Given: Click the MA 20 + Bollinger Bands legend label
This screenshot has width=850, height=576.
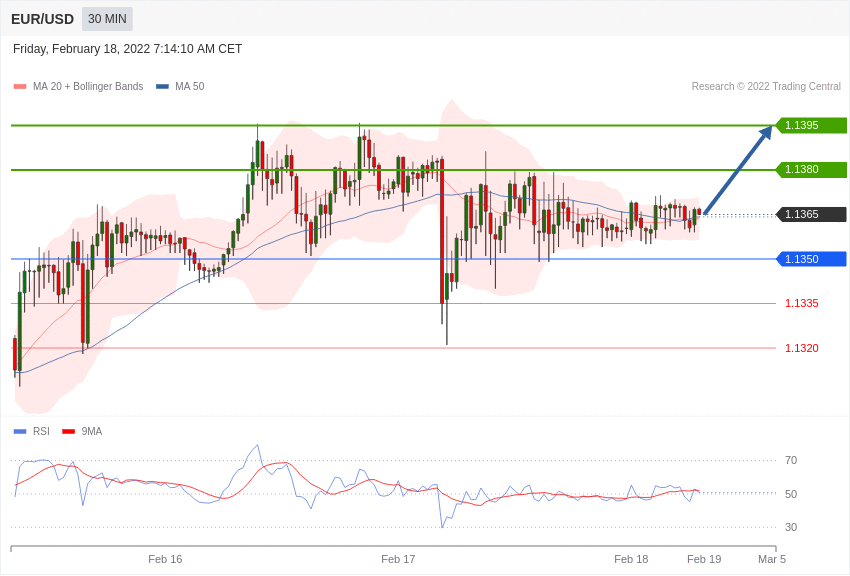Looking at the screenshot, I should coord(88,86).
